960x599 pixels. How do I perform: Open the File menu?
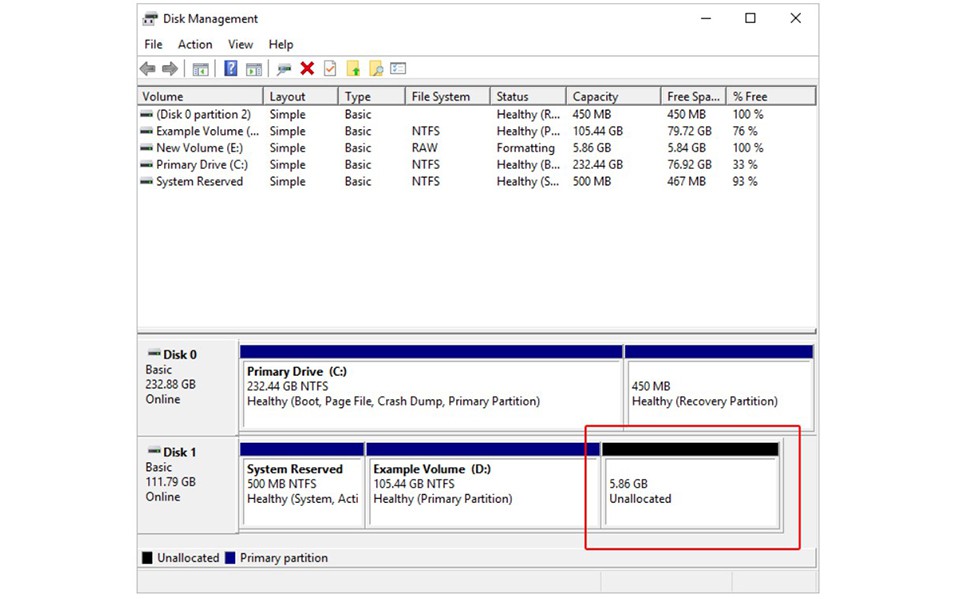pyautogui.click(x=153, y=45)
